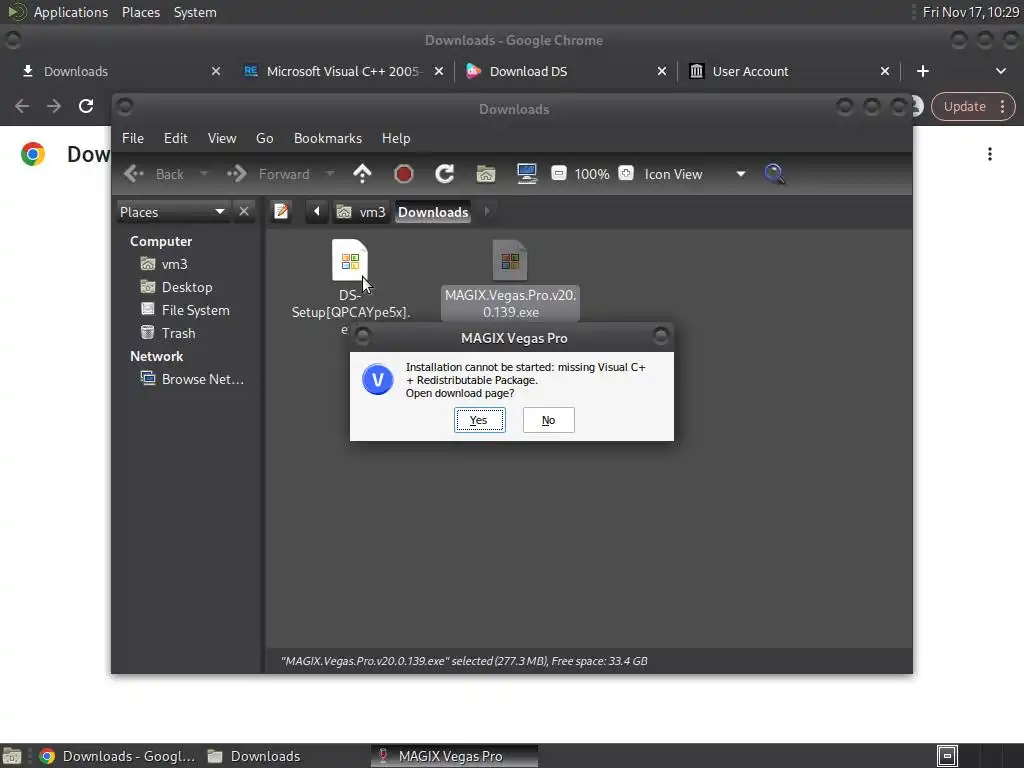Toggle text location entry pencil icon

[x=281, y=212]
